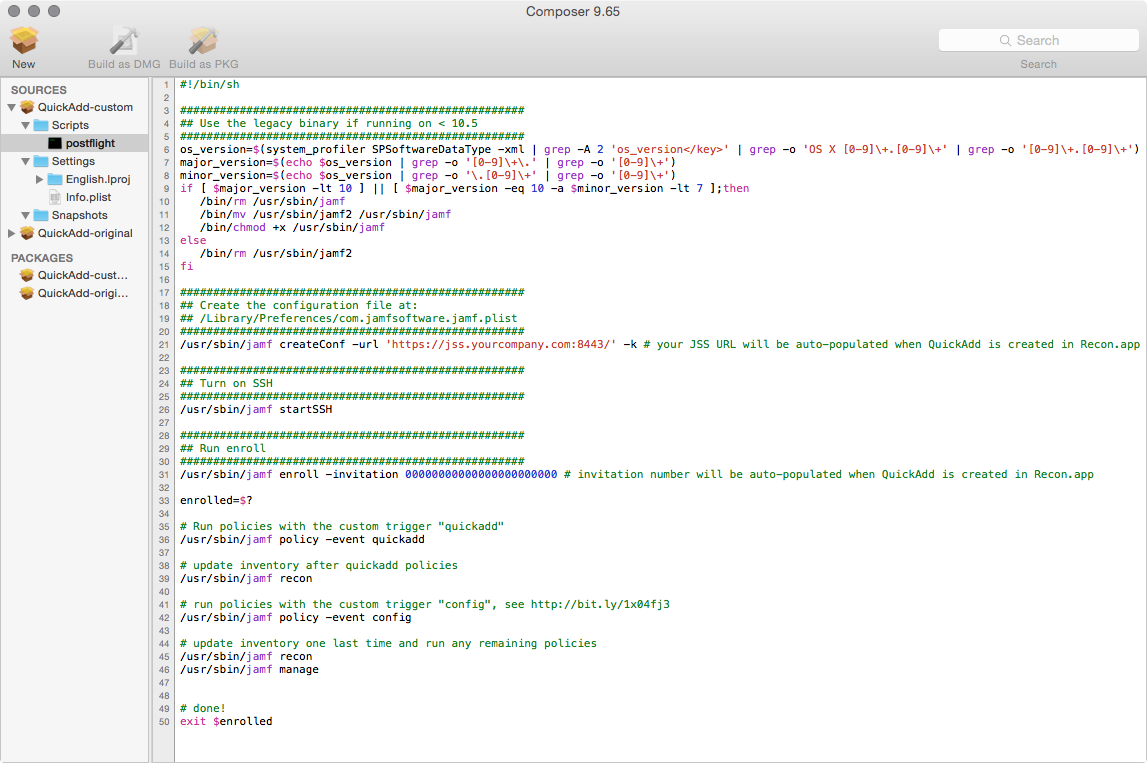Select English.lproj in the sidebar

point(98,179)
